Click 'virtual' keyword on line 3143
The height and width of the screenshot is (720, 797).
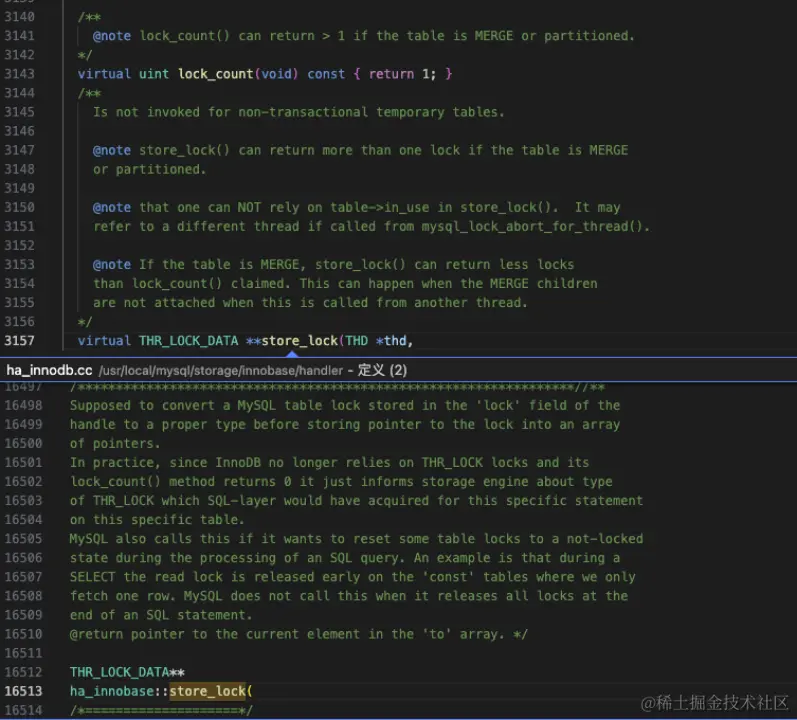104,74
